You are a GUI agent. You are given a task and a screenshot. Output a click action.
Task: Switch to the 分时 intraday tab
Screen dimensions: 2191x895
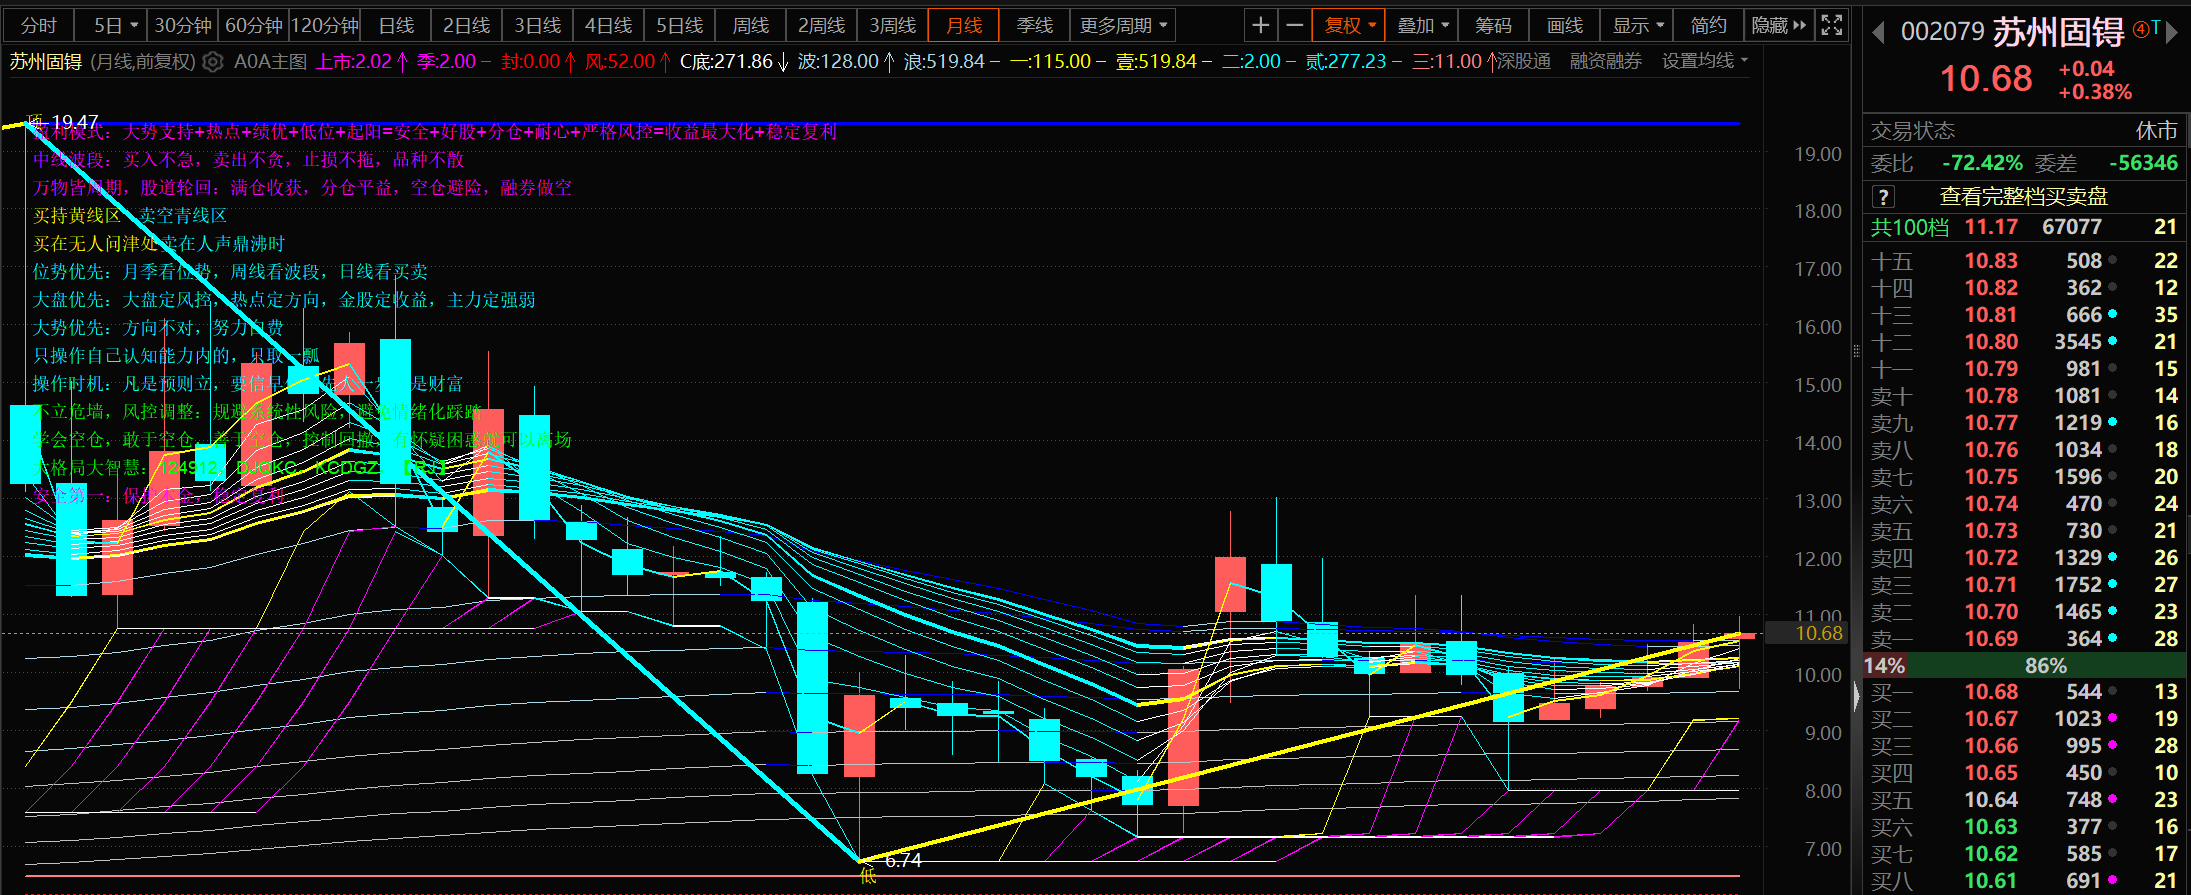click(39, 25)
